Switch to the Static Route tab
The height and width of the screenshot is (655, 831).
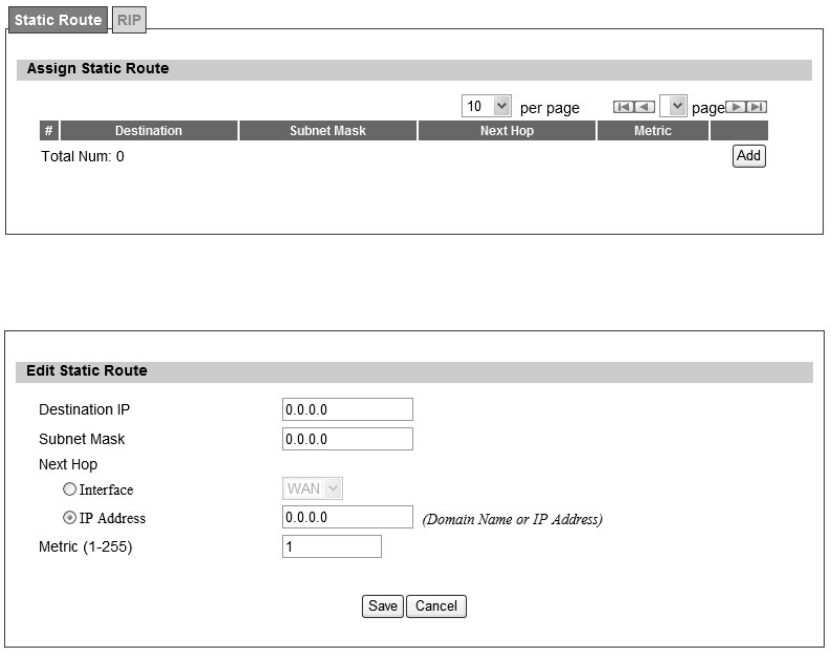coord(58,20)
